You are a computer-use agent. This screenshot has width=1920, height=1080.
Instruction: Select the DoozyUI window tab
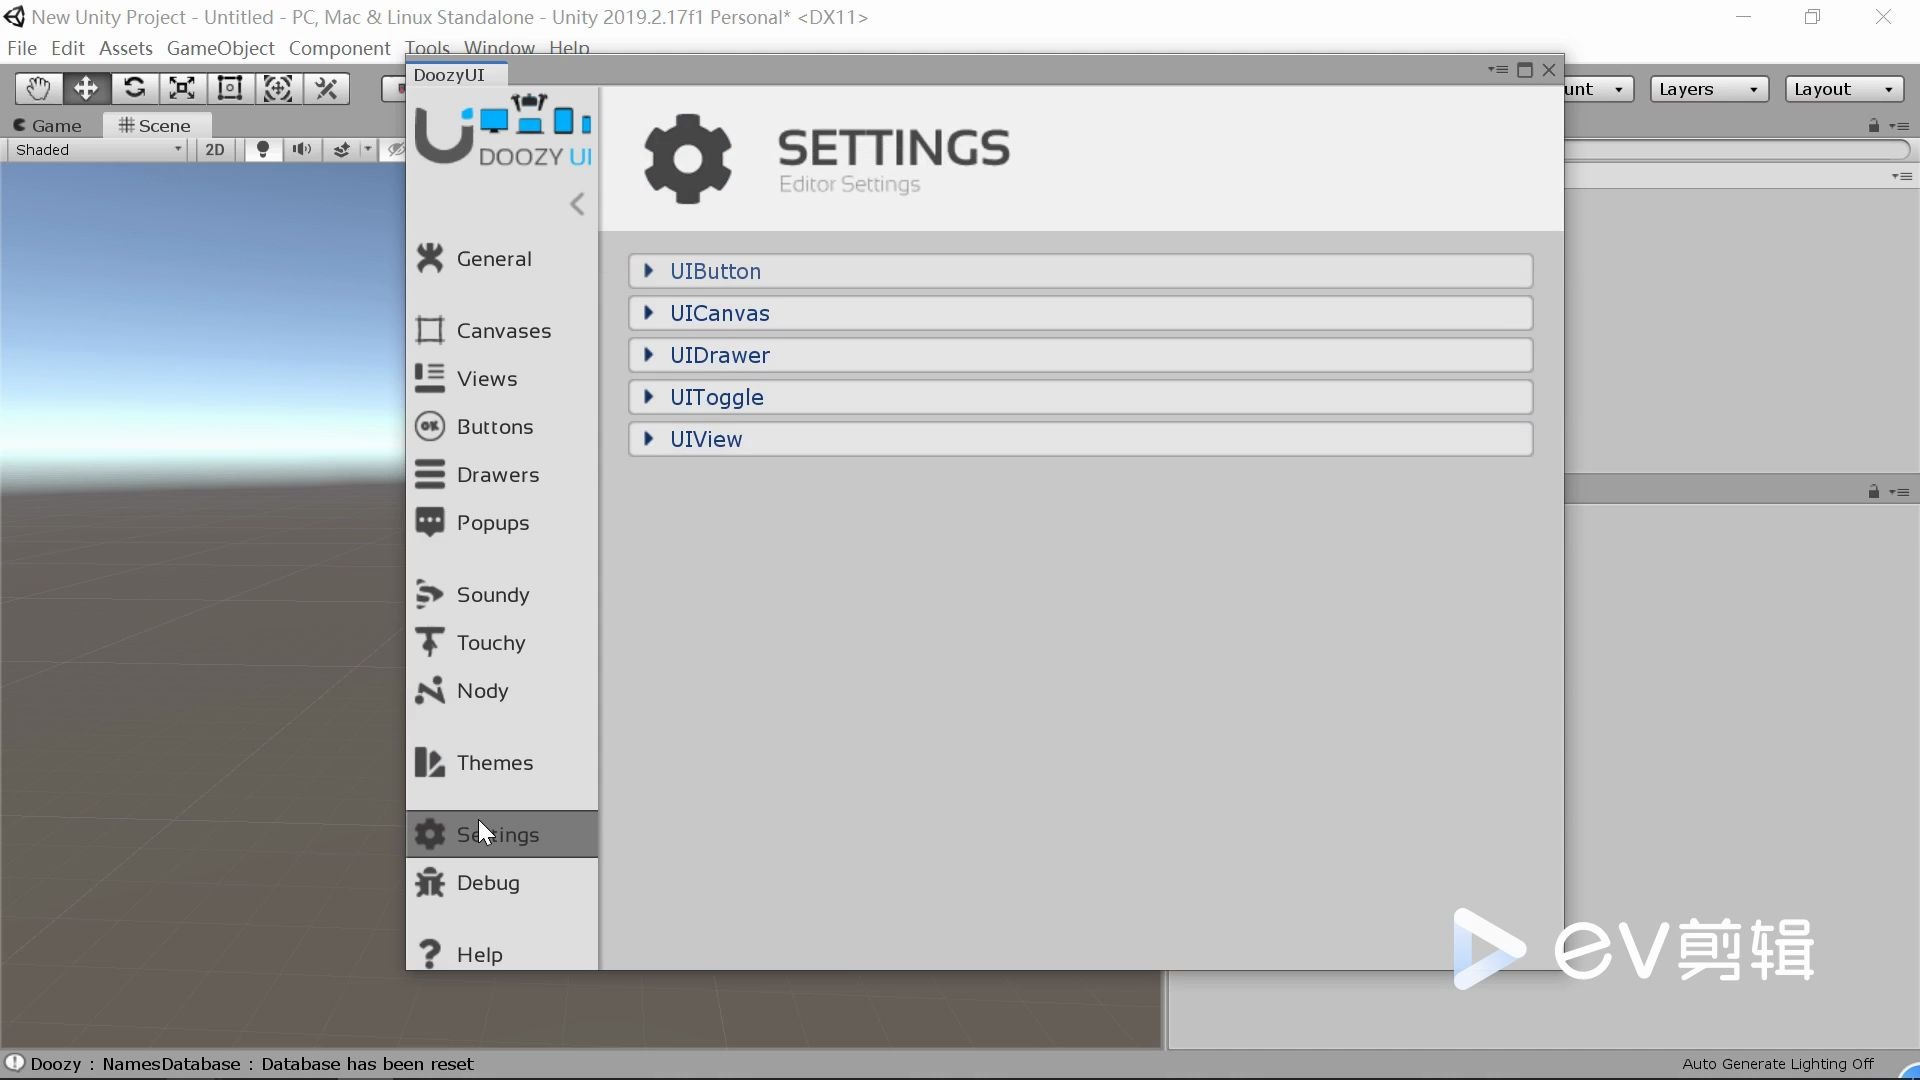[457, 75]
